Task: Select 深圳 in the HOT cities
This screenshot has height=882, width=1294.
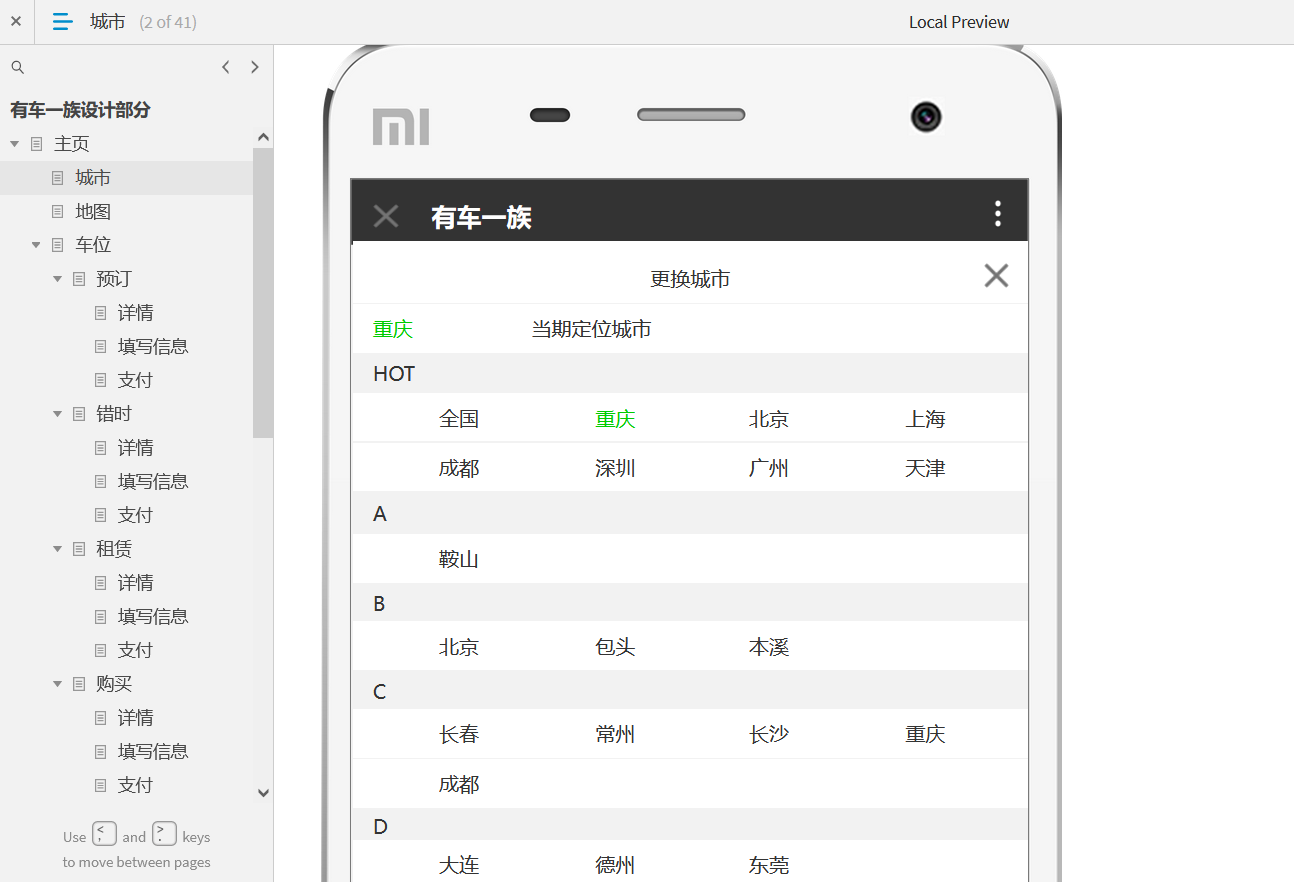Action: click(x=615, y=468)
